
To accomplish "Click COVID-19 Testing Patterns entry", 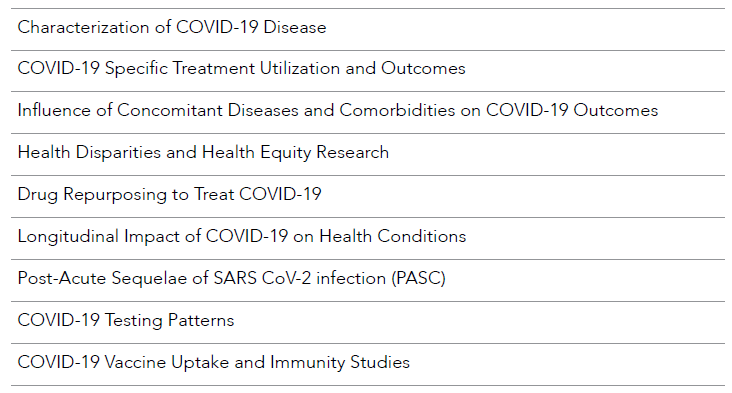I will coord(368,322).
